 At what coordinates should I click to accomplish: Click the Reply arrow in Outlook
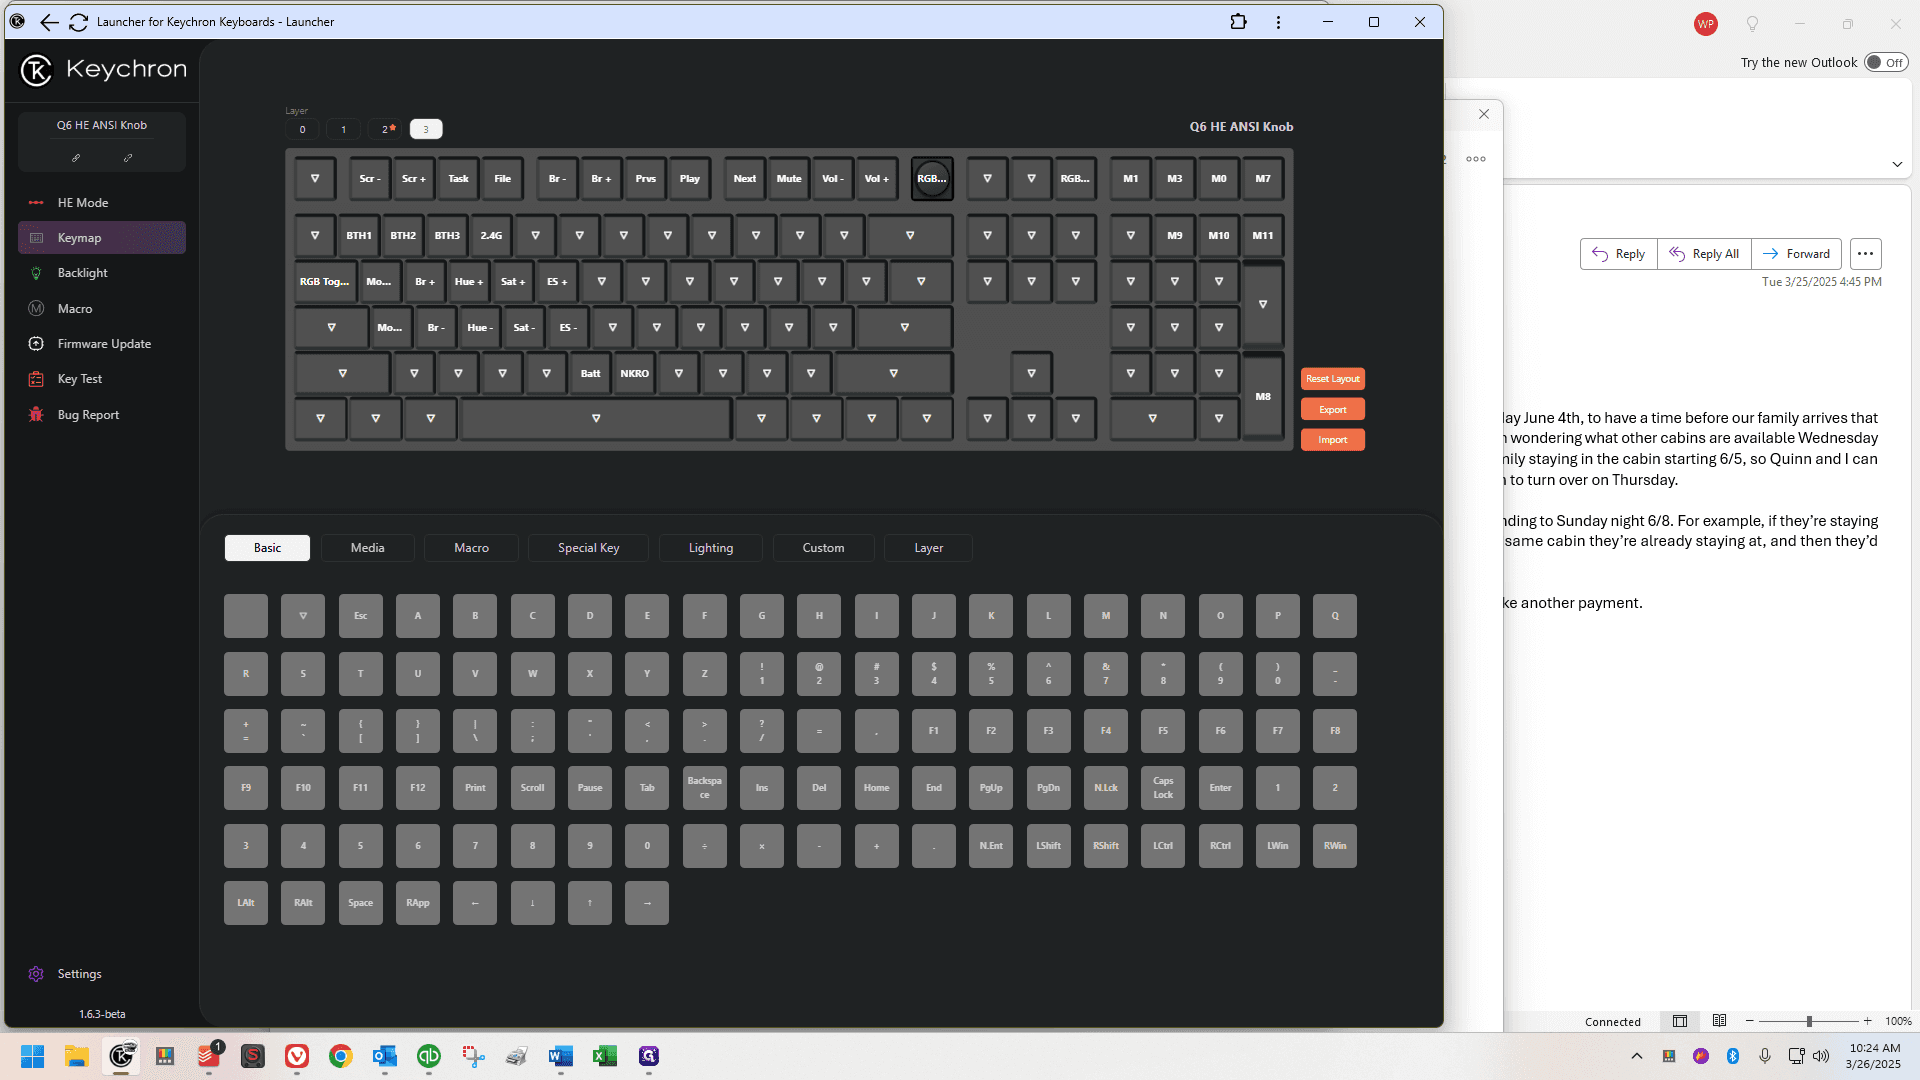(x=1619, y=254)
